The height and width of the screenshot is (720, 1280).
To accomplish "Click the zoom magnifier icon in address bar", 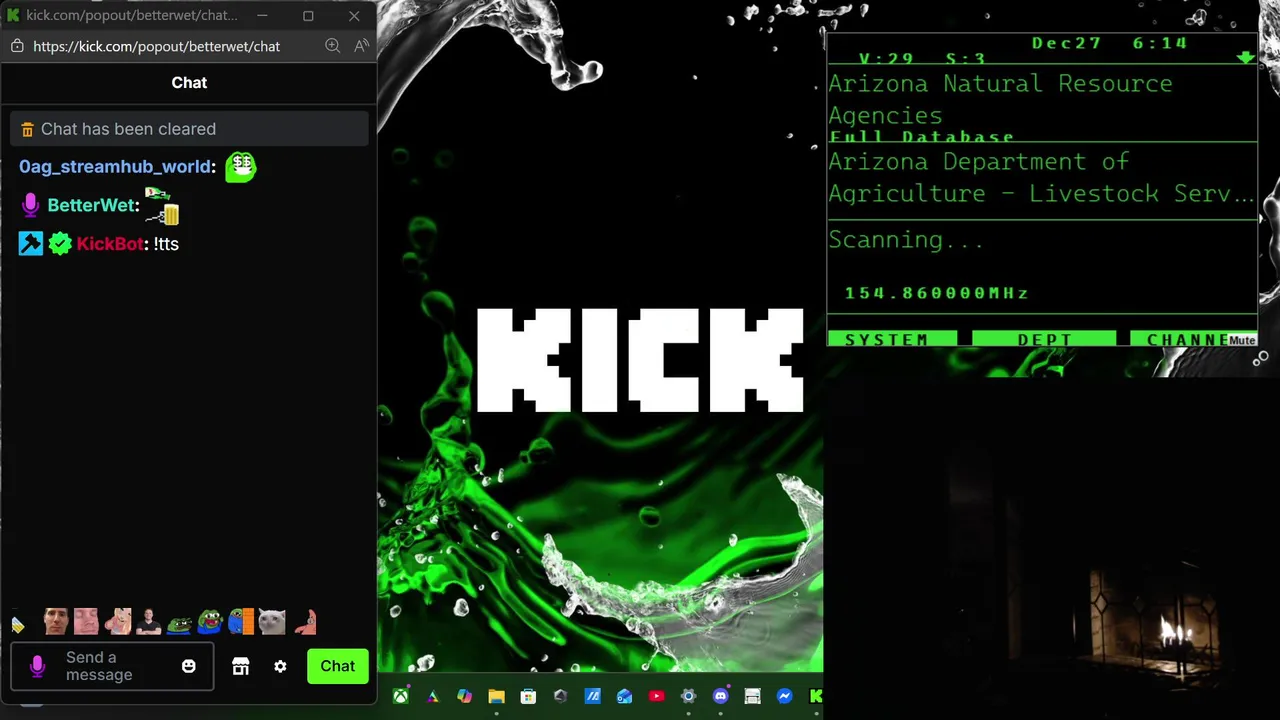I will (x=333, y=46).
